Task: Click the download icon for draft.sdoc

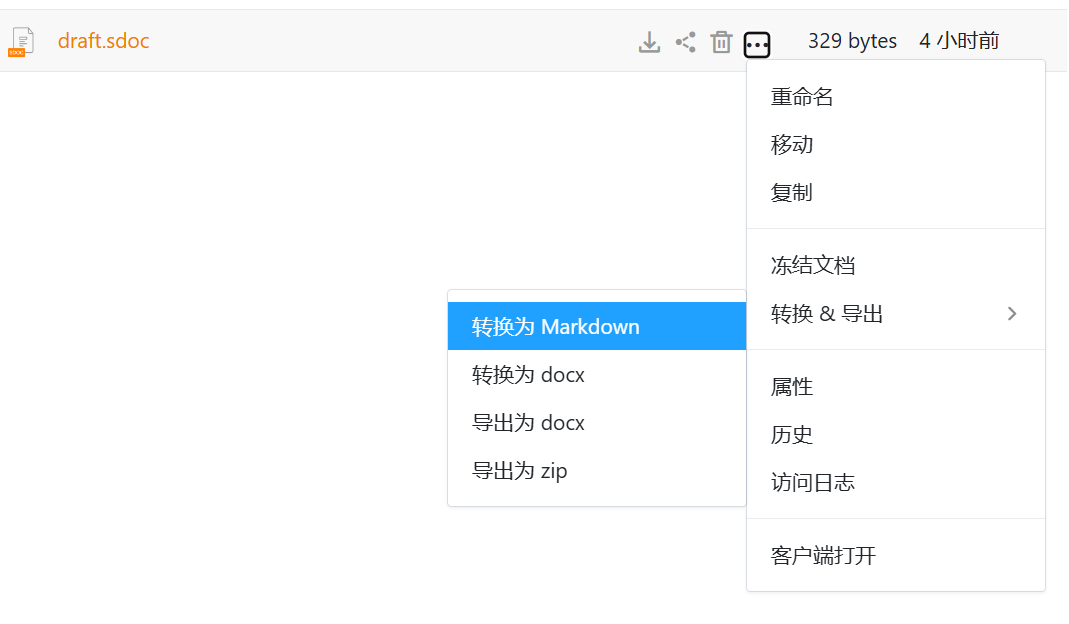Action: pos(649,41)
